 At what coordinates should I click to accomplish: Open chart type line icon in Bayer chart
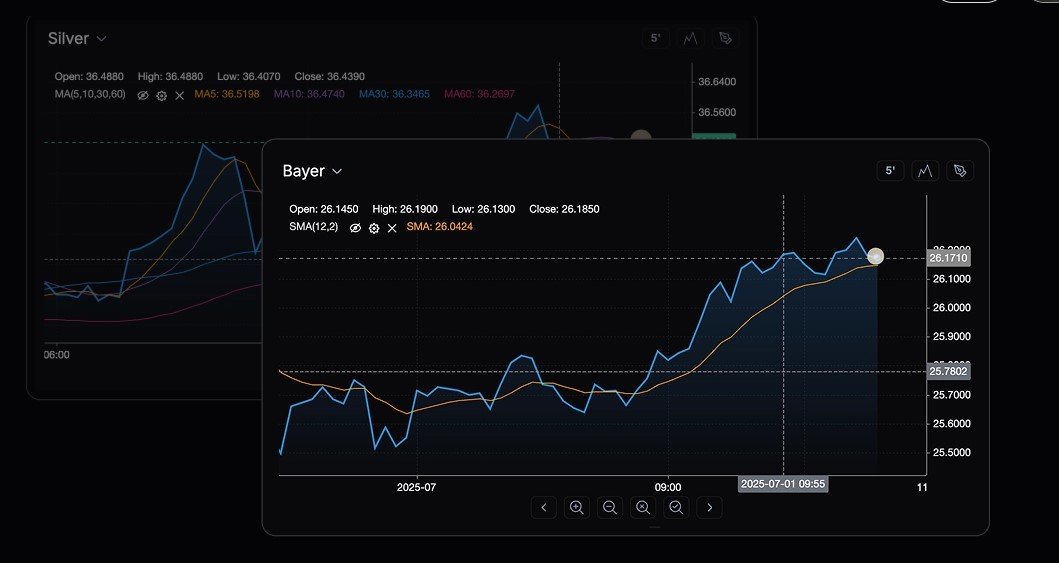tap(925, 171)
